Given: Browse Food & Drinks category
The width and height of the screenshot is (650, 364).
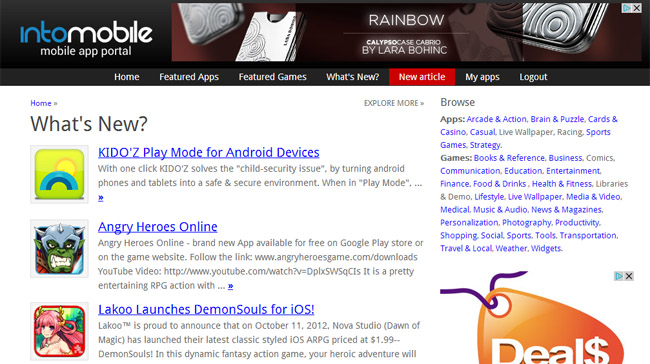Looking at the screenshot, I should coord(500,183).
